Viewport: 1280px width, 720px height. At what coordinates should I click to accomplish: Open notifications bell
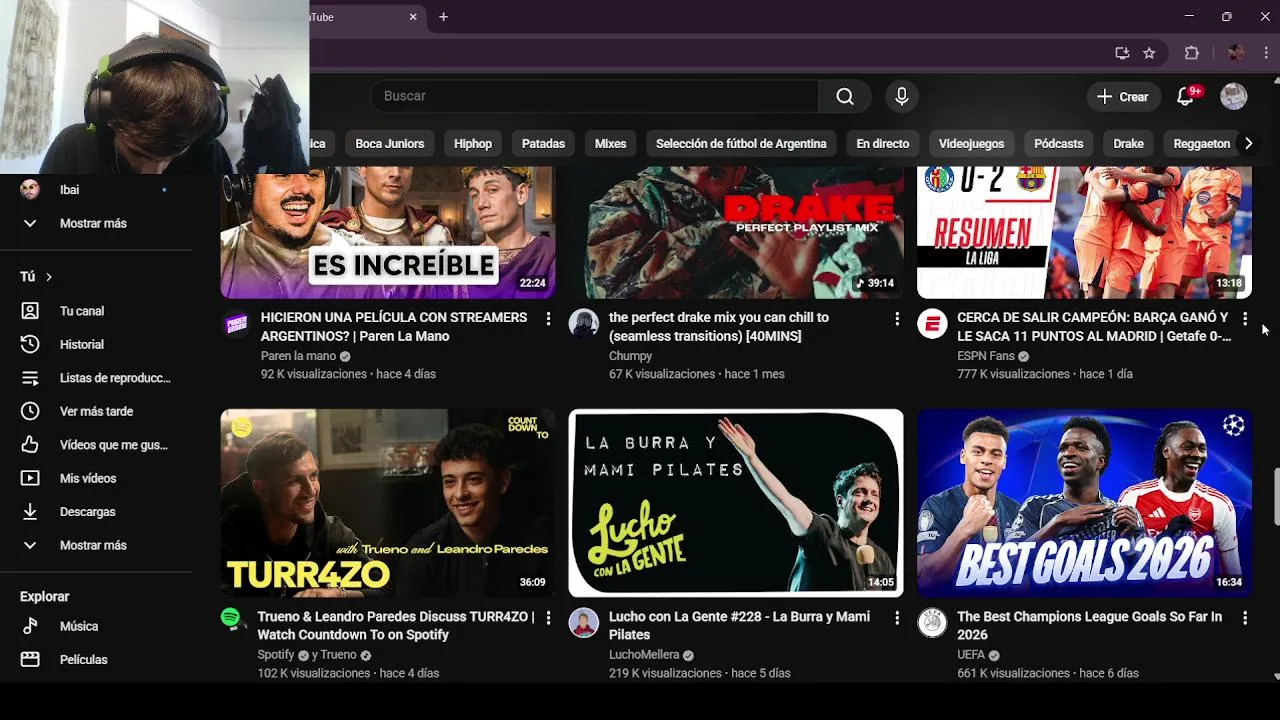click(x=1186, y=96)
